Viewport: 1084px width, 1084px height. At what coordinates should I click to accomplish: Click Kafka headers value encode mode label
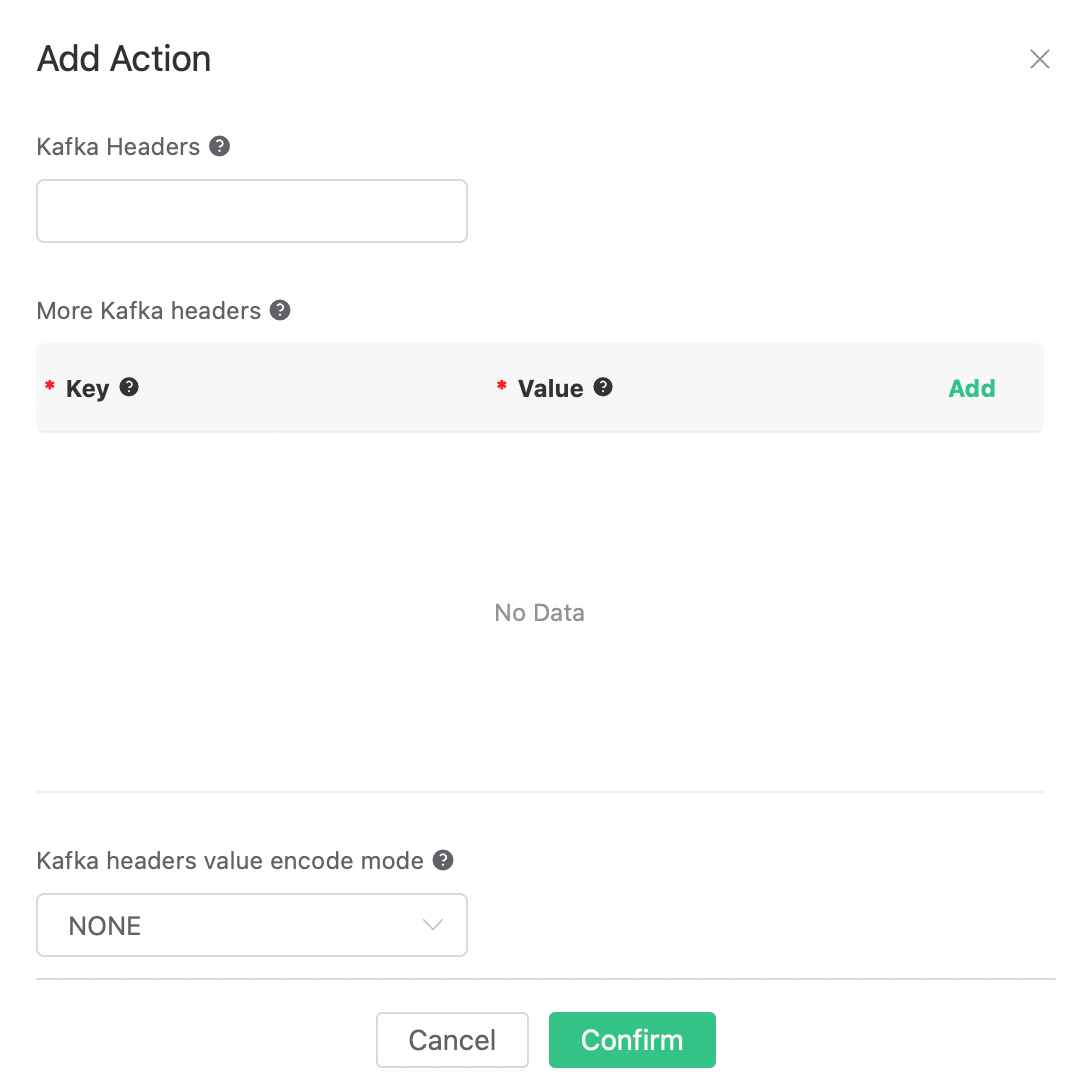[x=230, y=861]
